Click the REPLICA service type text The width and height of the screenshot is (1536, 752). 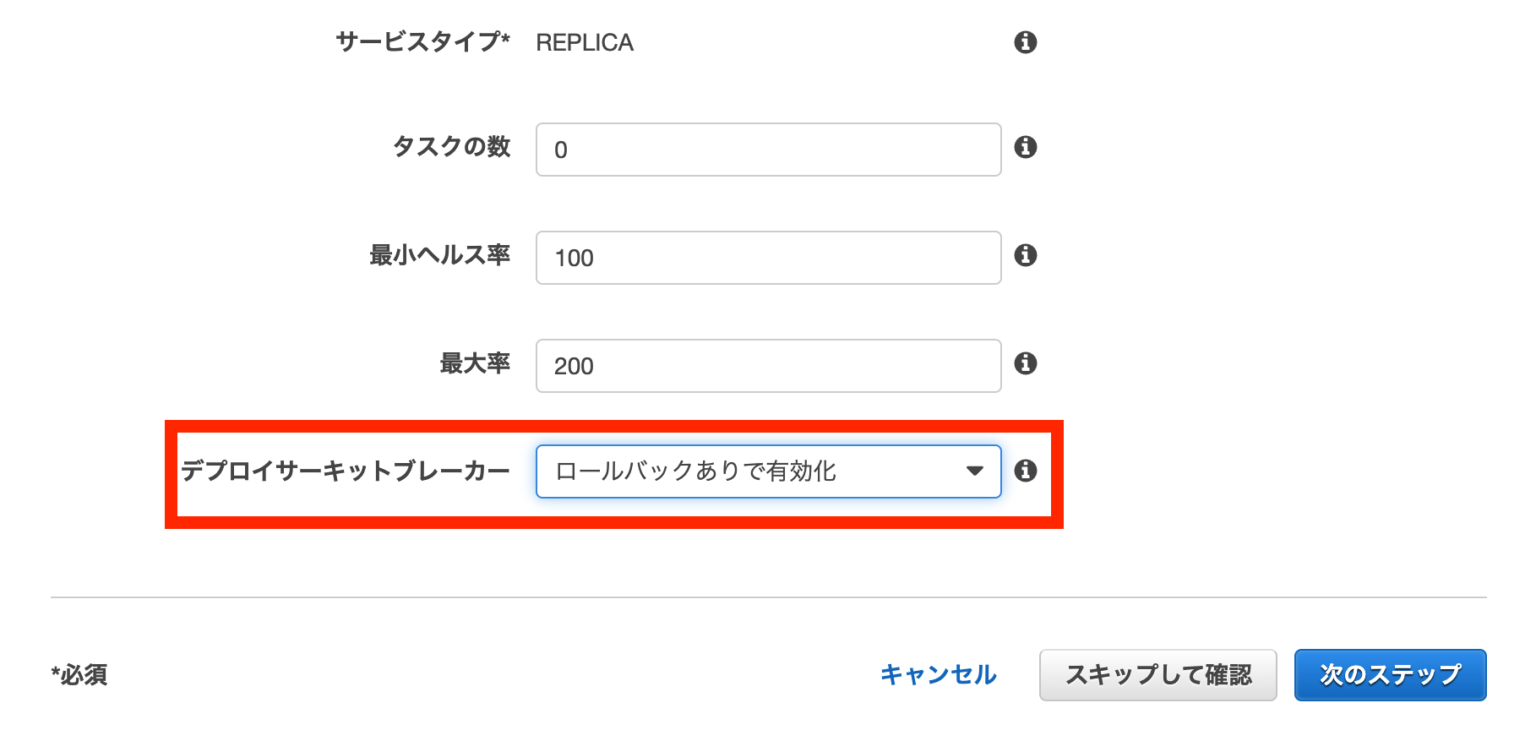tap(585, 42)
